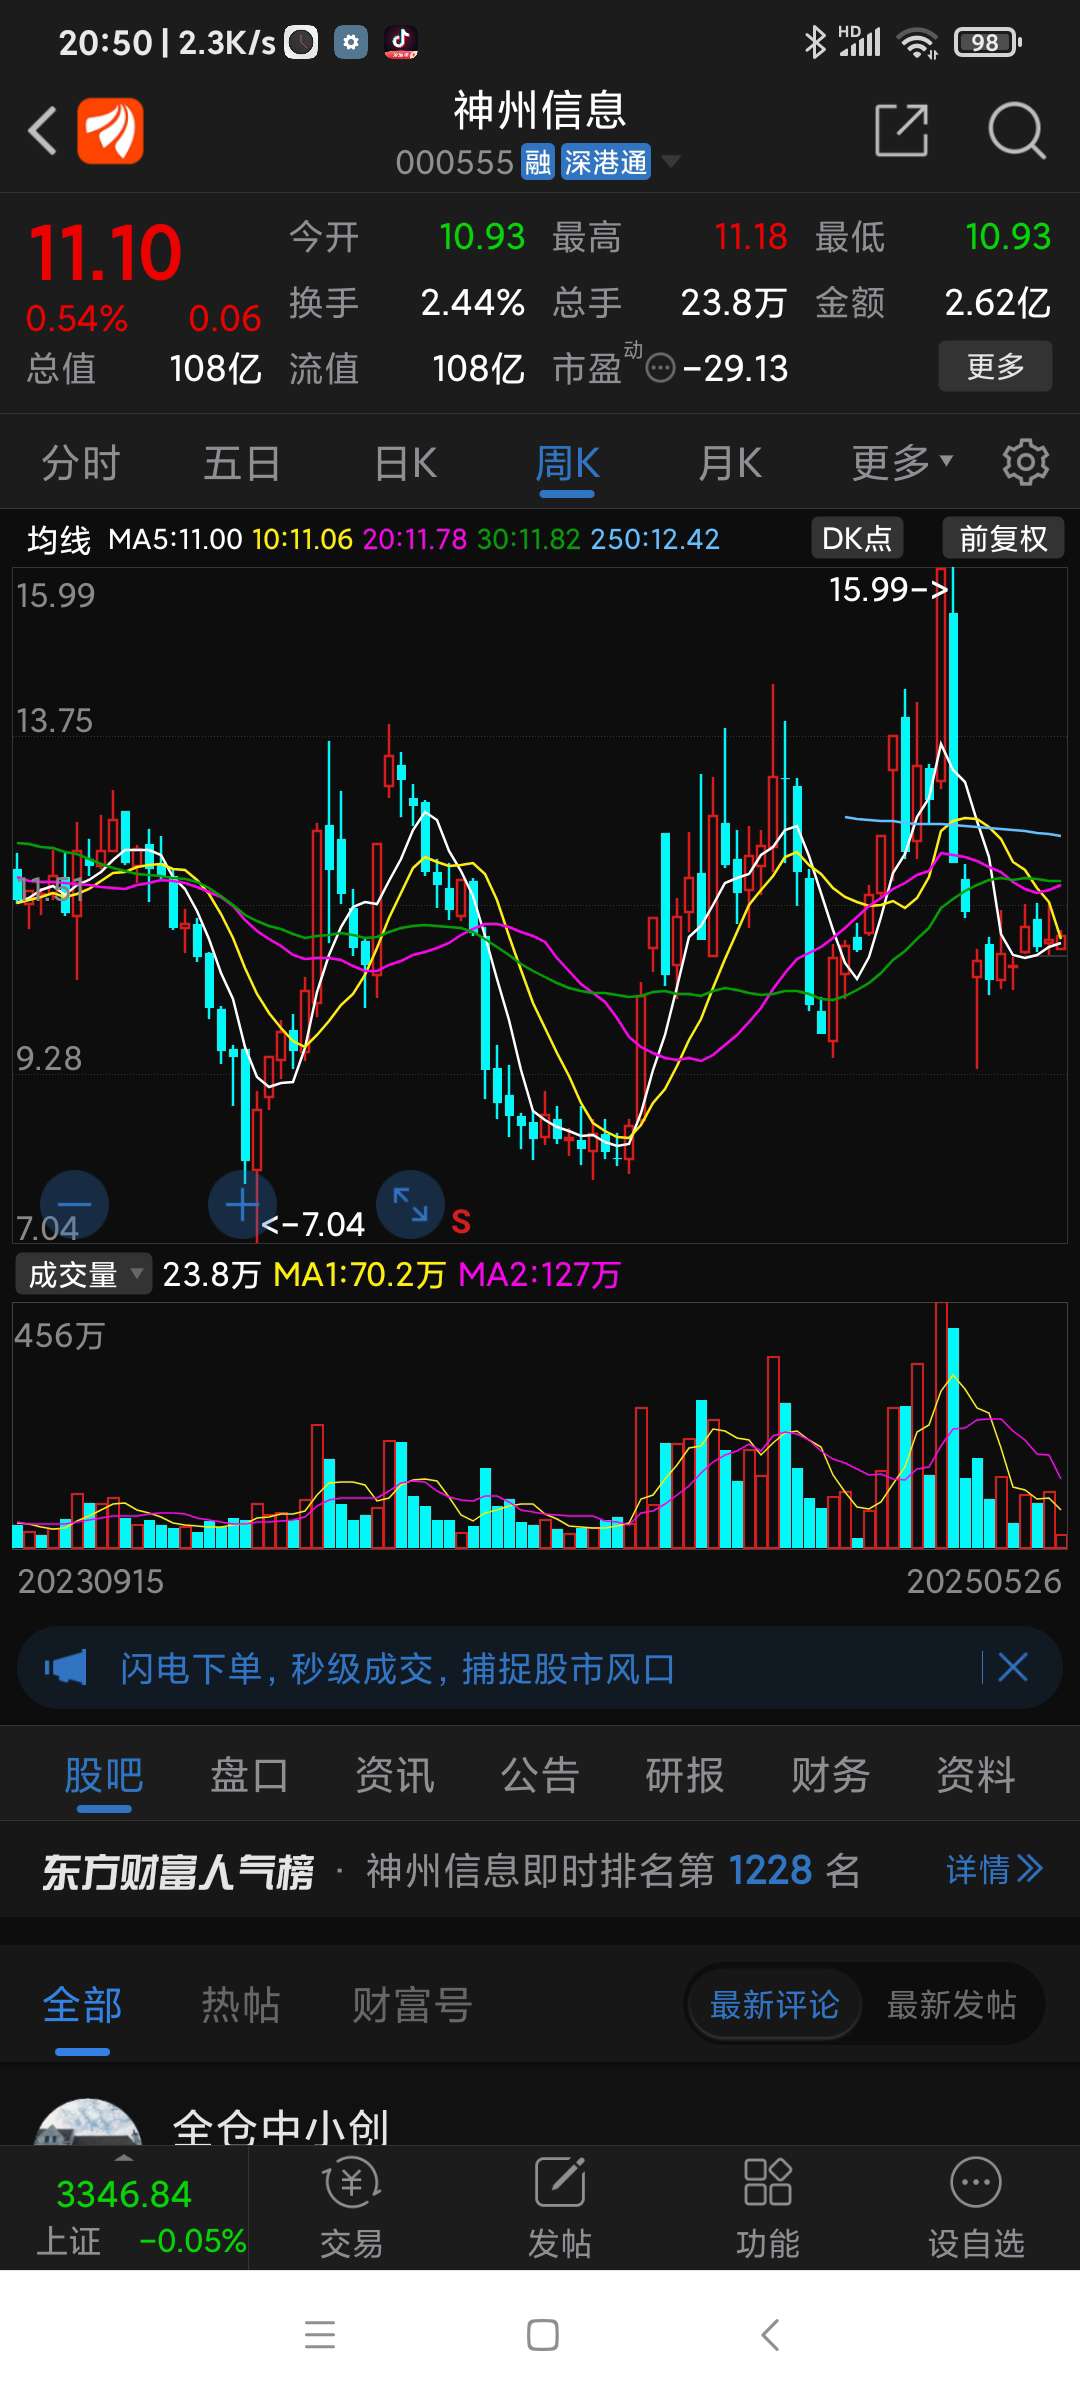This screenshot has width=1080, height=2400.
Task: Open the 盘口 tab
Action: (249, 1776)
